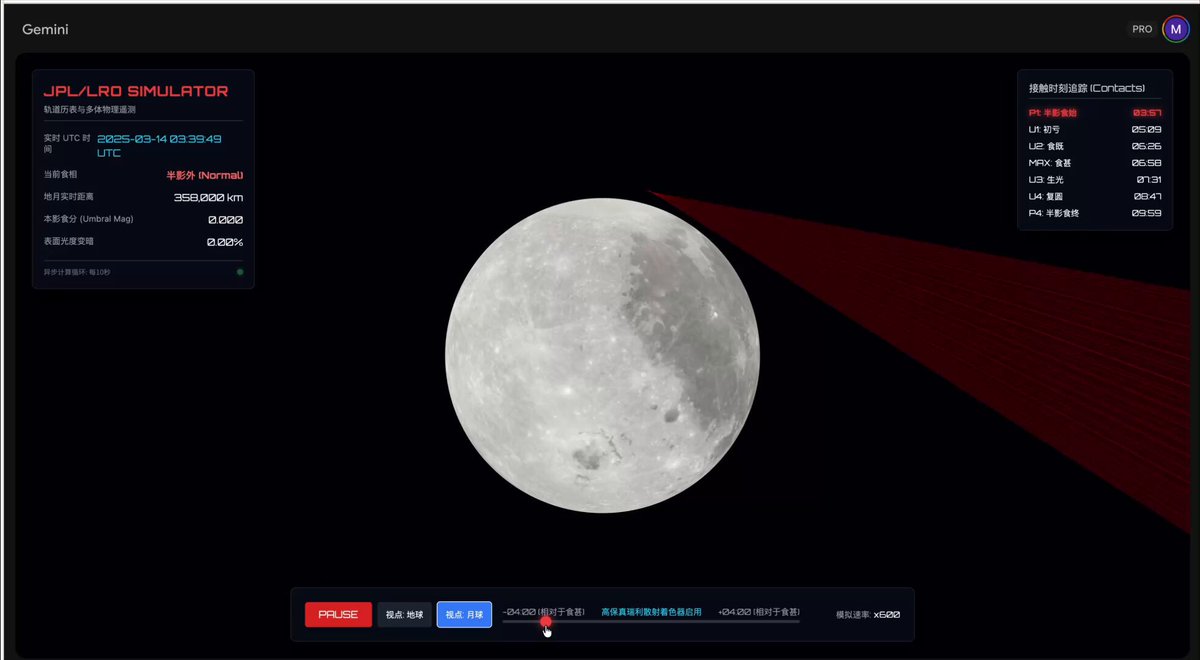Click the red timeline slider handle
Image resolution: width=1200 pixels, height=660 pixels.
click(546, 622)
